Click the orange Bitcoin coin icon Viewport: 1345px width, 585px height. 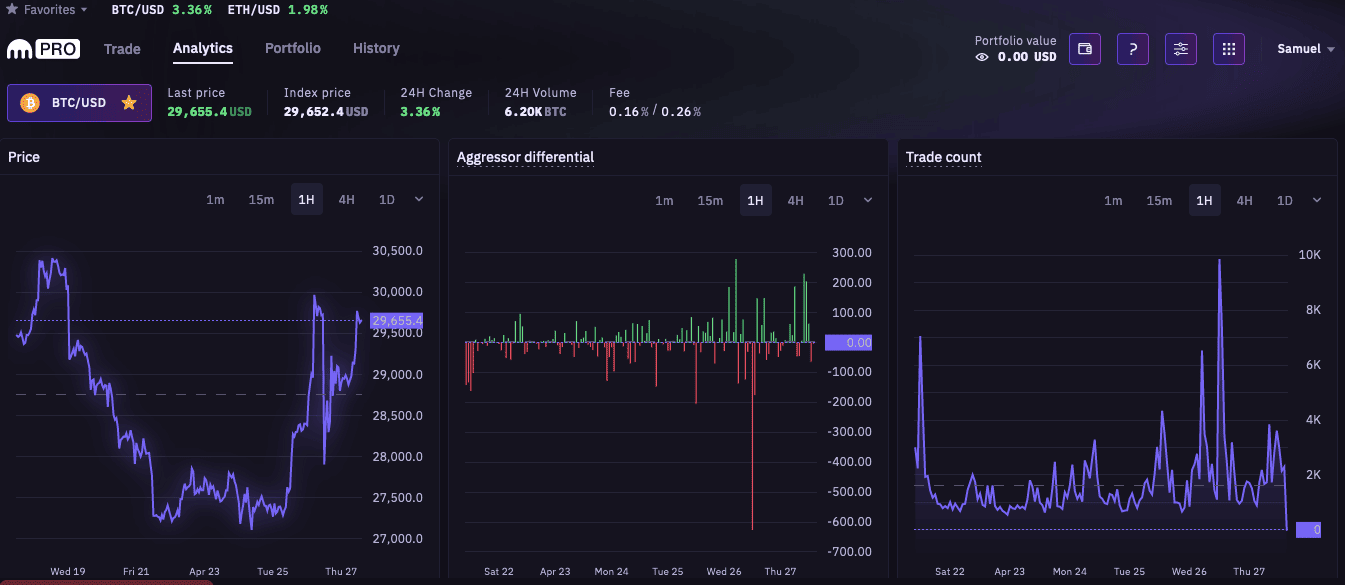pos(30,103)
